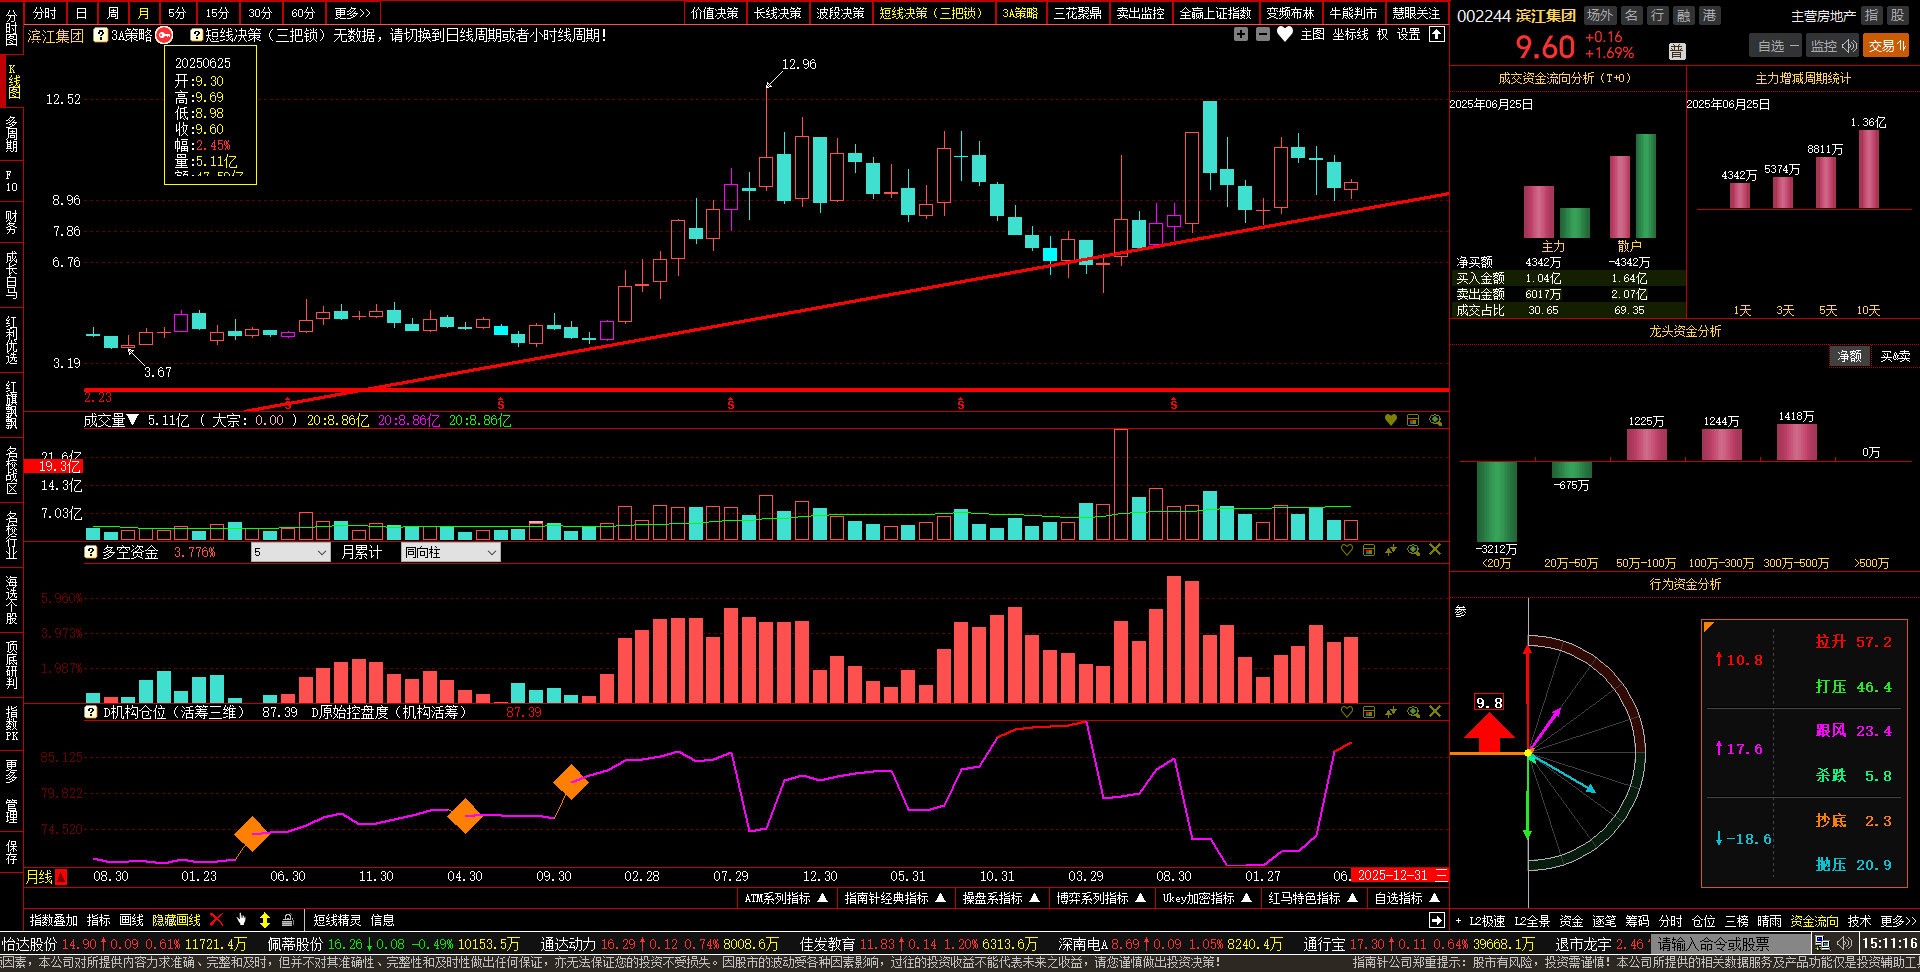Toggle the 净额 view in 龙头资金分析
The image size is (1920, 972).
1850,356
